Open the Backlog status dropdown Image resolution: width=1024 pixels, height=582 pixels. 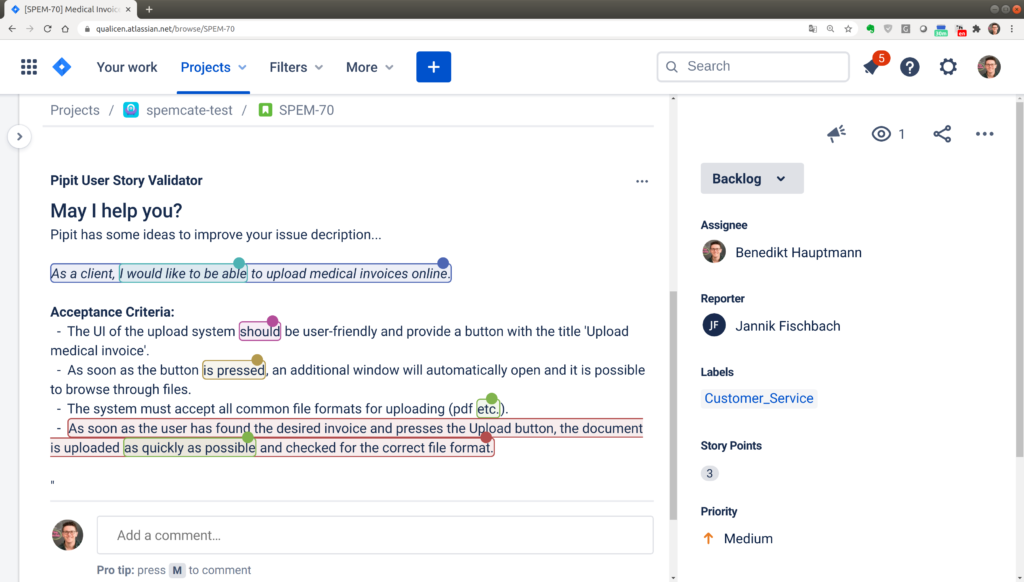751,178
